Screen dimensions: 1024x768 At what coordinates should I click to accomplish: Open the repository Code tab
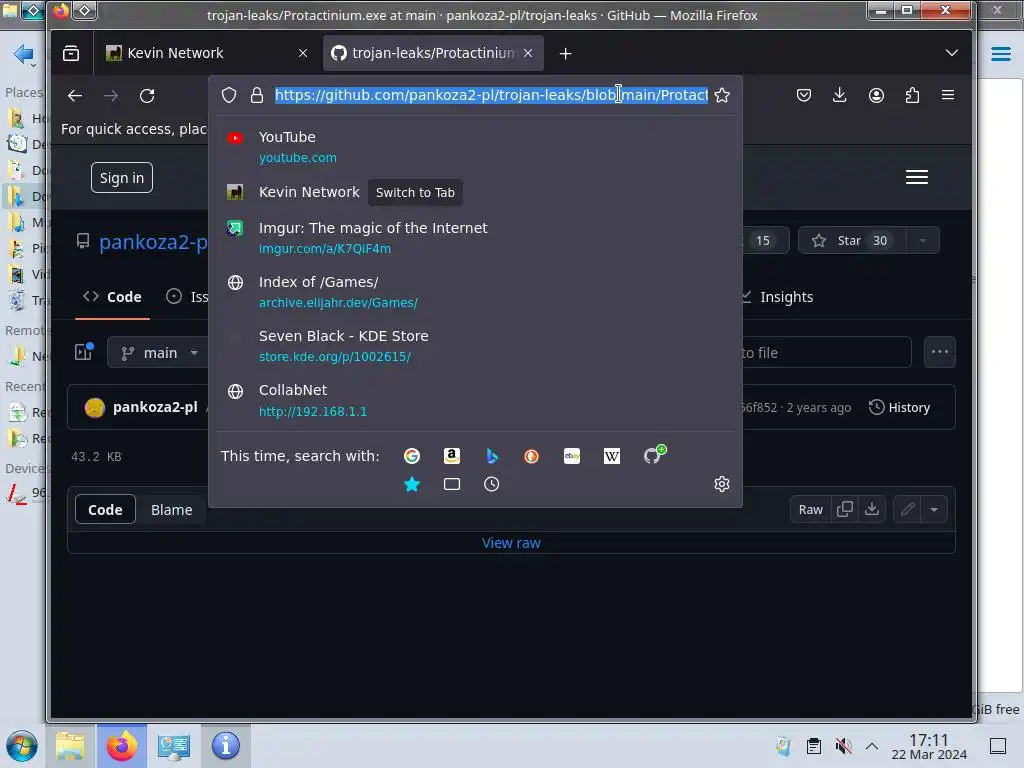[x=112, y=297]
